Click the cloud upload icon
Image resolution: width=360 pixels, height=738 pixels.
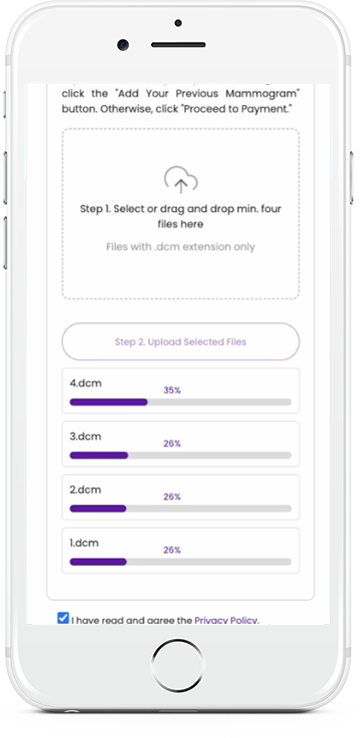point(181,180)
